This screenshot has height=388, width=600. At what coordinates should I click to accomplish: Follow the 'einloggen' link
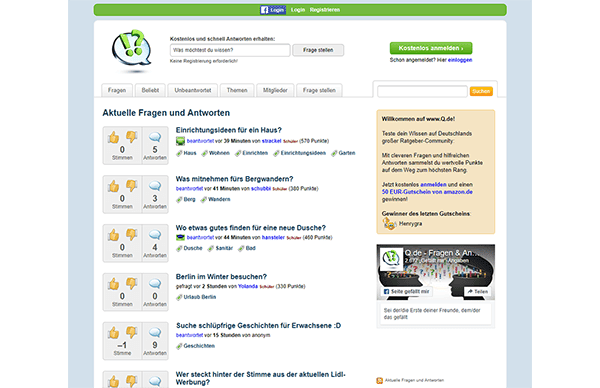[460, 60]
